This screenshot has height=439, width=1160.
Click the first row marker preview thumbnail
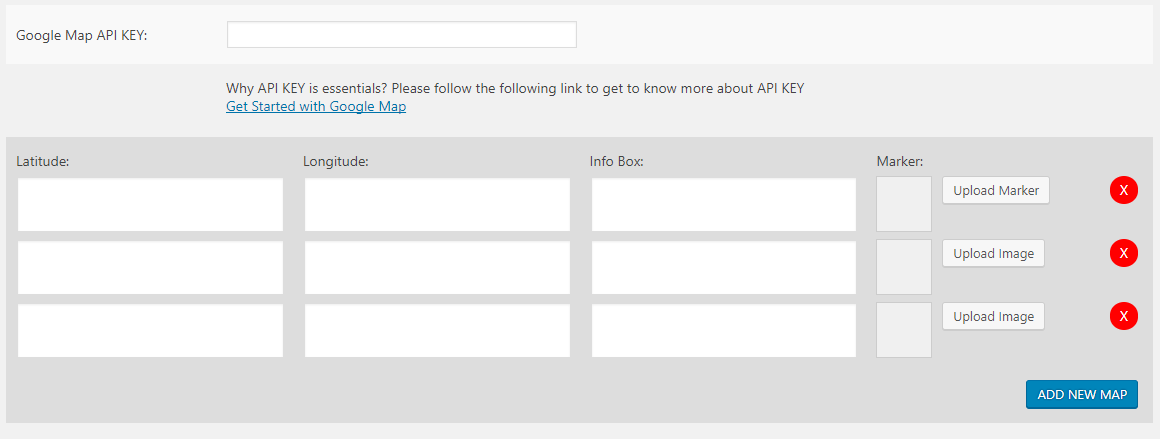(904, 204)
